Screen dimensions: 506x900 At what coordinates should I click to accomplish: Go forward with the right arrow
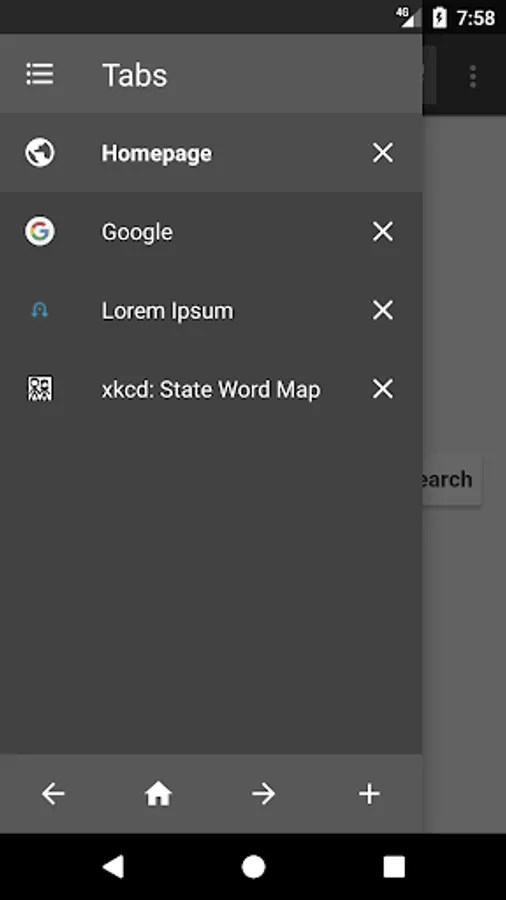[264, 794]
